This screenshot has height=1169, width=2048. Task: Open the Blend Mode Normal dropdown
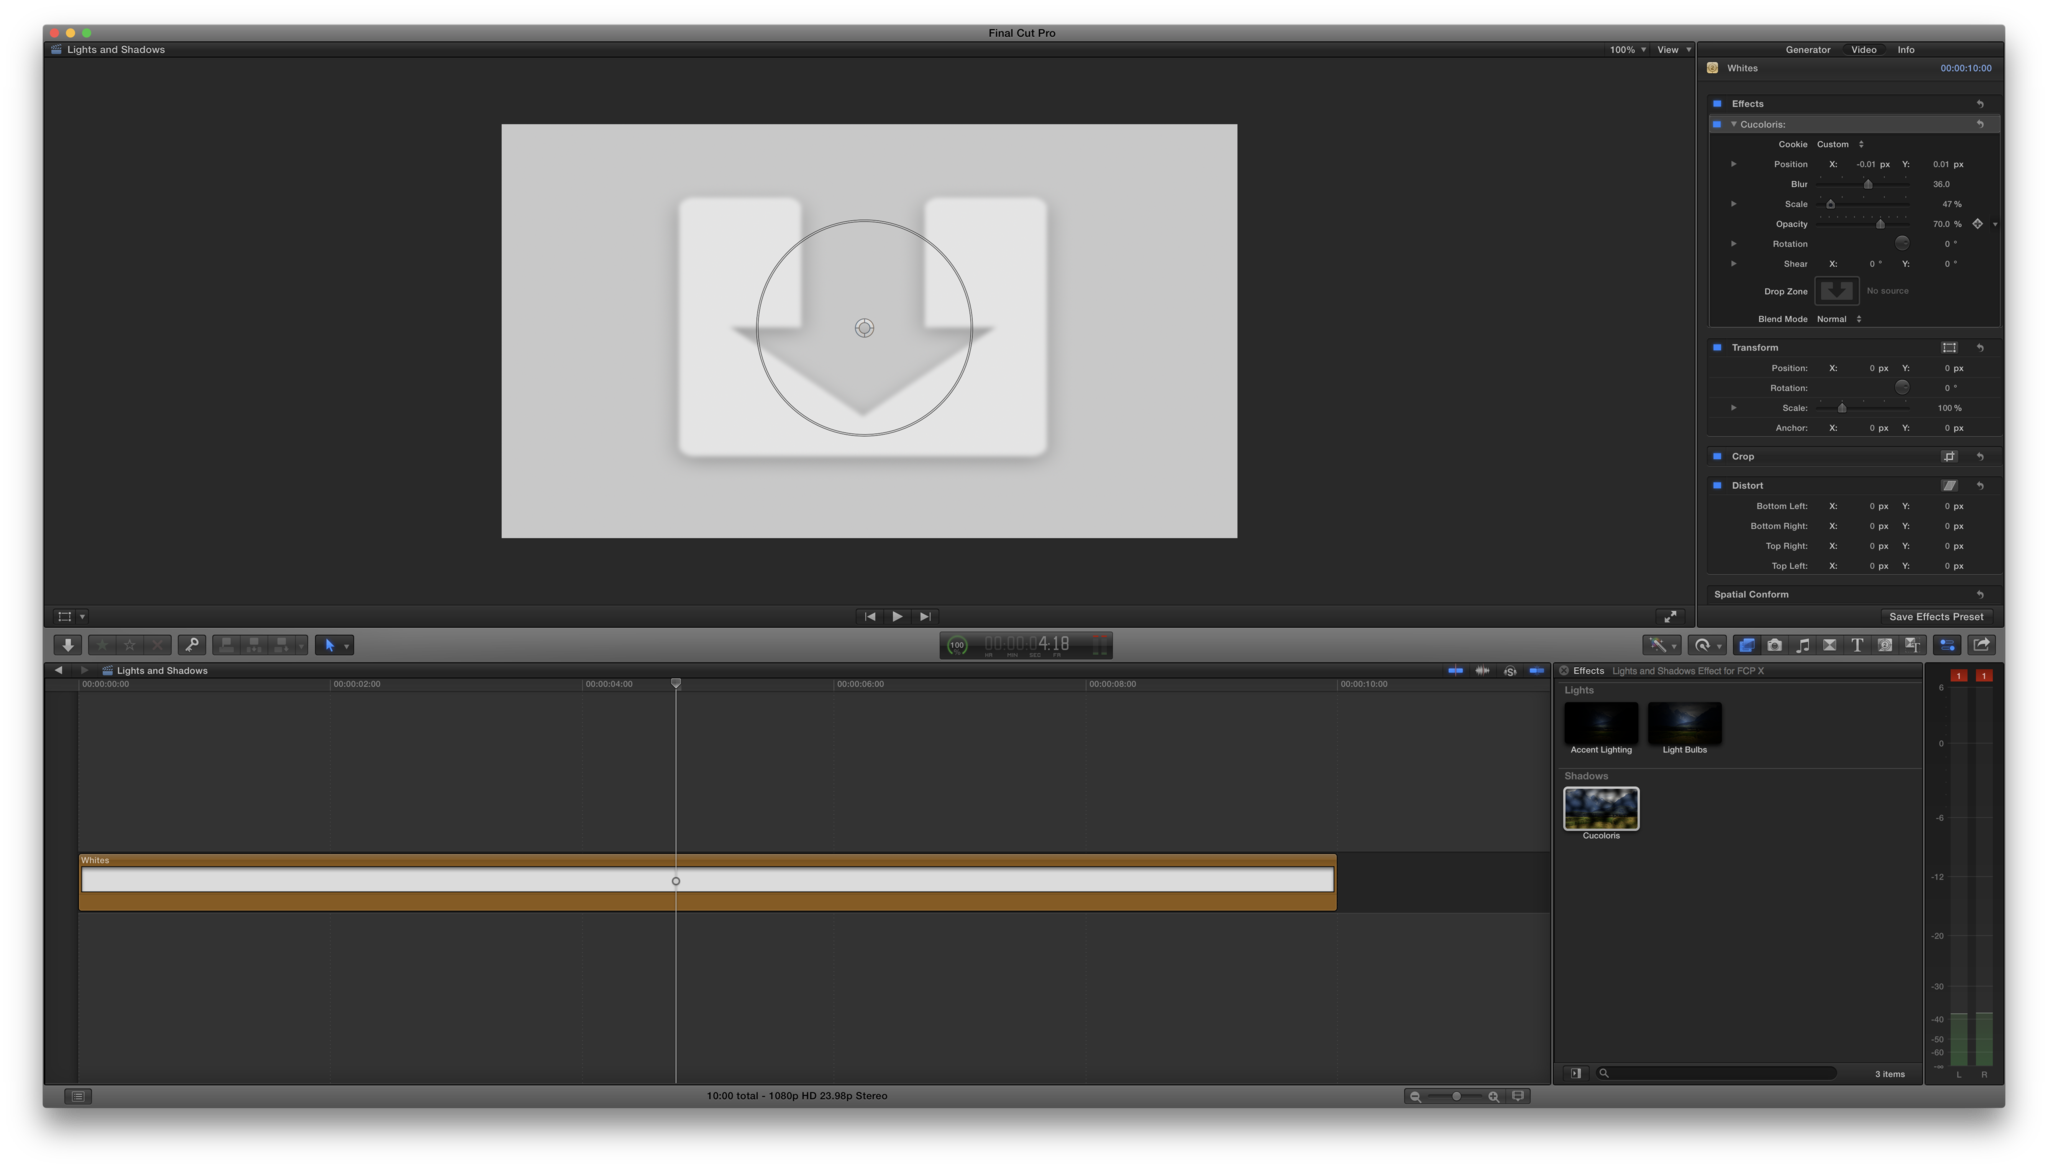1838,319
